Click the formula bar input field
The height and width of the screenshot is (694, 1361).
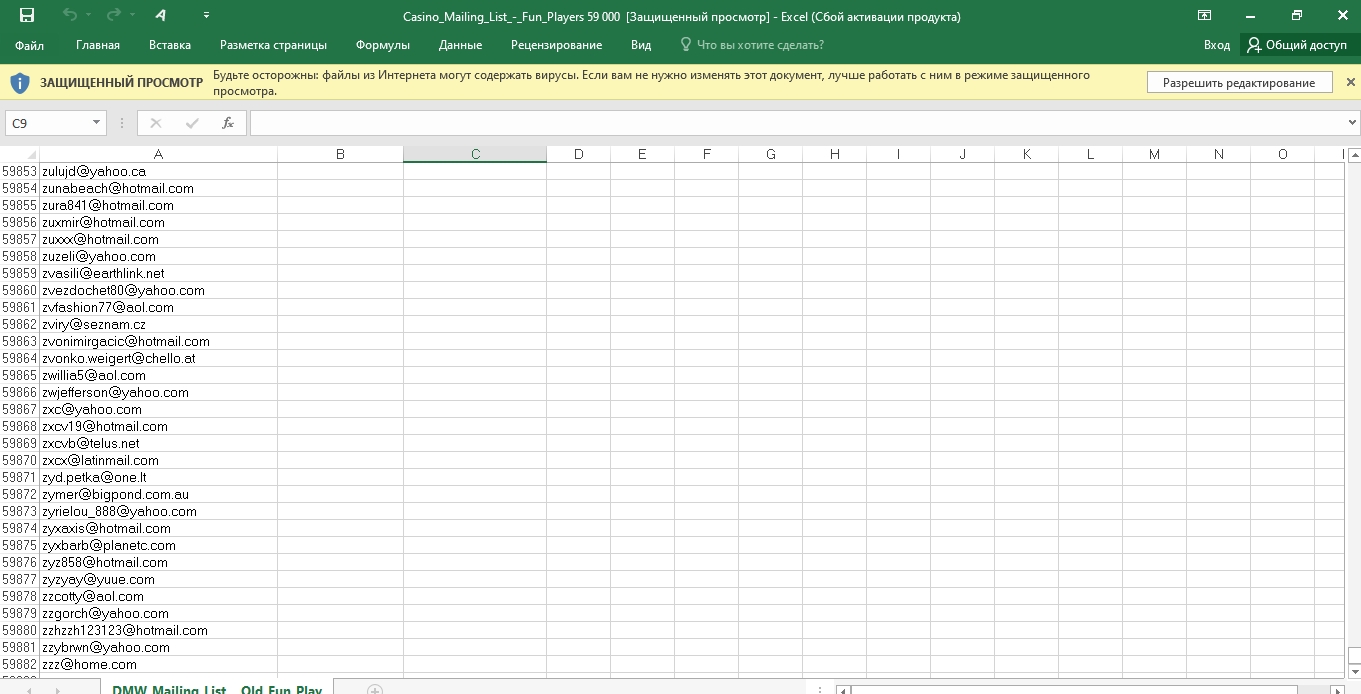tap(795, 123)
